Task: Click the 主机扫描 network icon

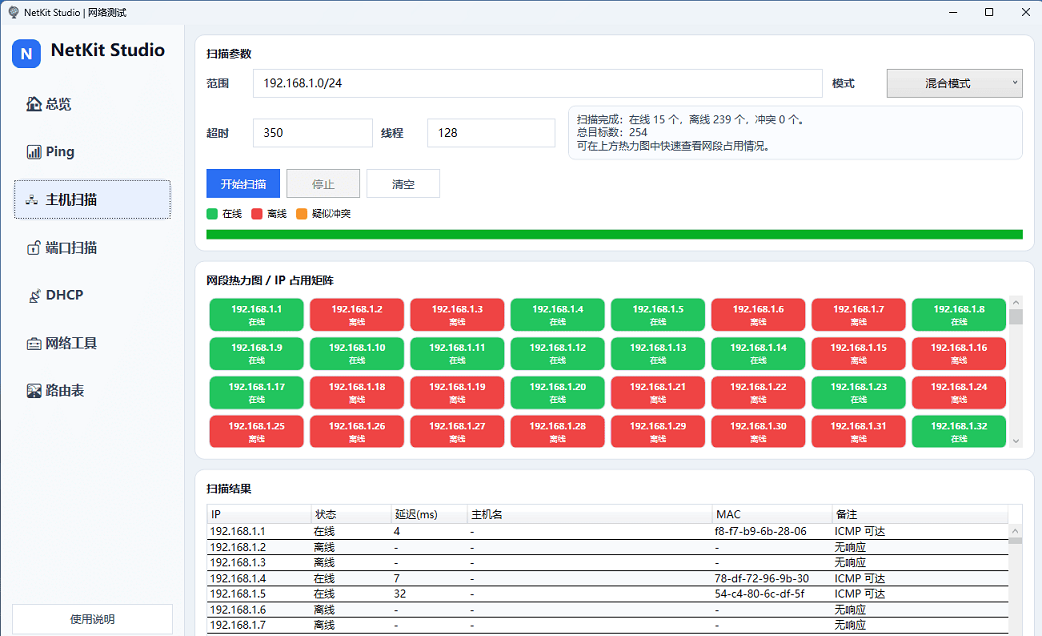Action: click(34, 200)
